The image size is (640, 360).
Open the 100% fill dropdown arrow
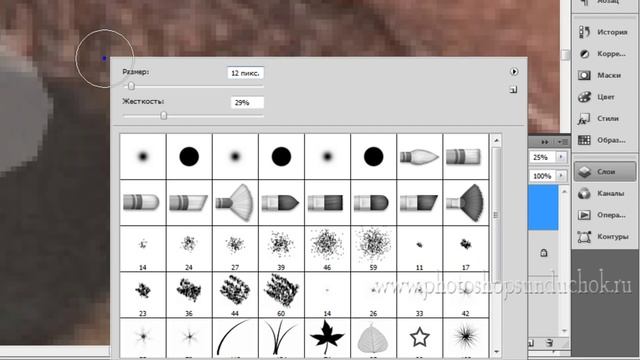pyautogui.click(x=561, y=176)
